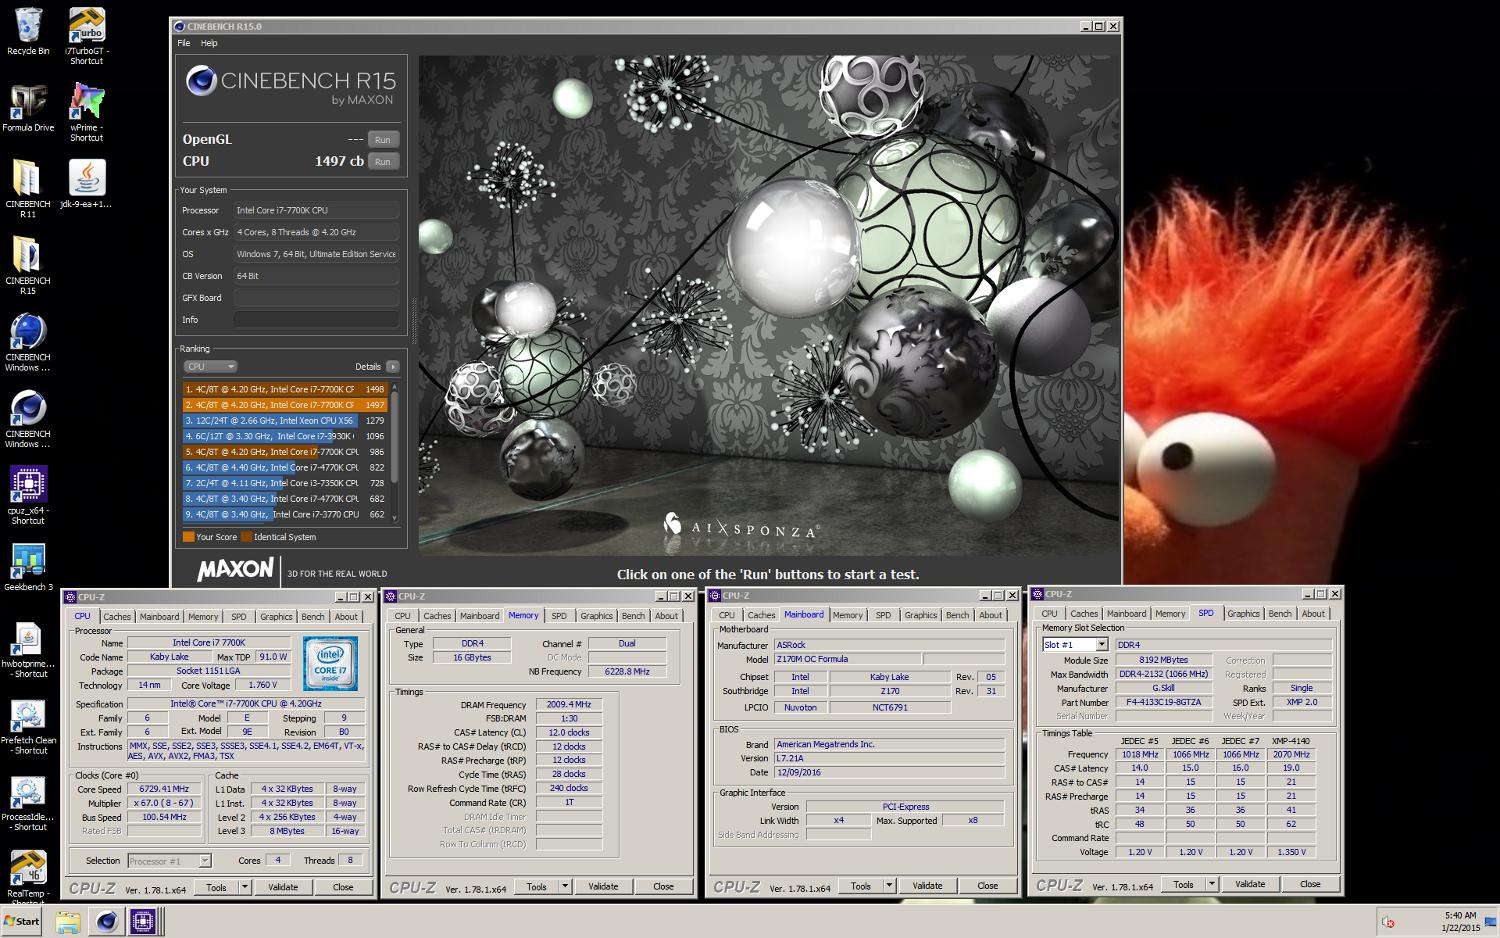Click Validate in the Memory CPU-Z window
1500x938 pixels.
point(603,886)
